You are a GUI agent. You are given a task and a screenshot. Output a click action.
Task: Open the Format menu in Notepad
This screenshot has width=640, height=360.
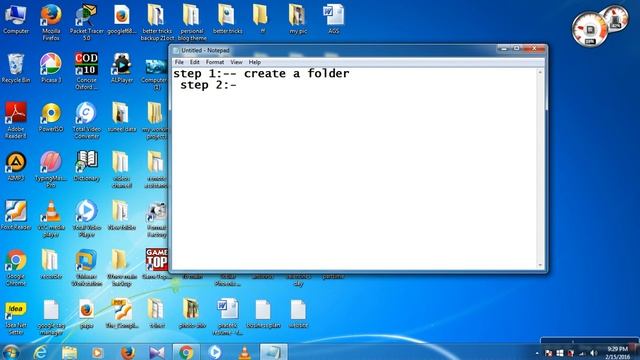click(215, 62)
